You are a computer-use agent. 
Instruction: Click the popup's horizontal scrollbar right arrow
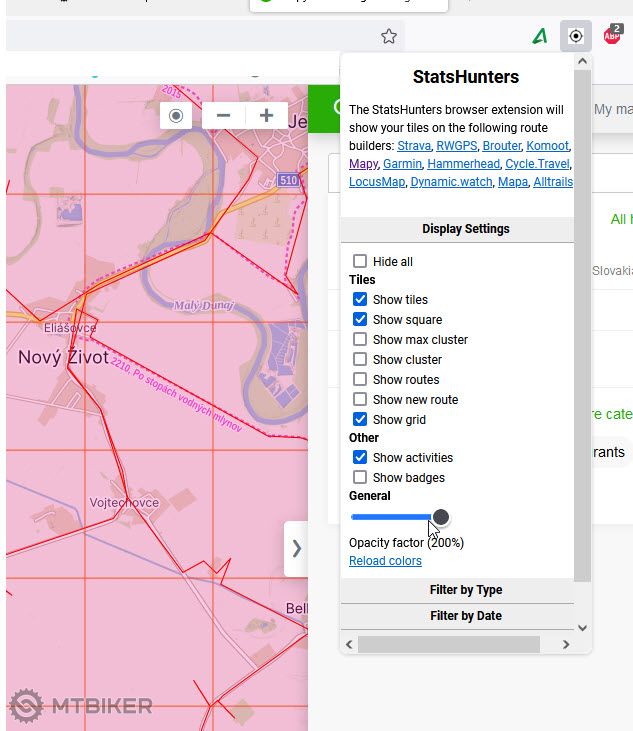(566, 645)
